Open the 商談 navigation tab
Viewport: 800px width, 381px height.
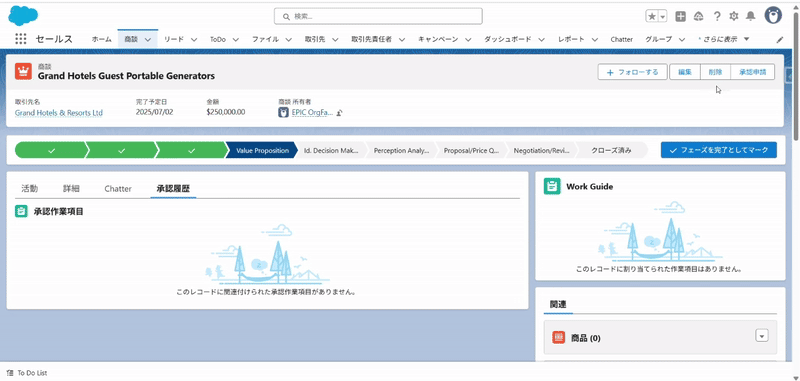point(131,39)
